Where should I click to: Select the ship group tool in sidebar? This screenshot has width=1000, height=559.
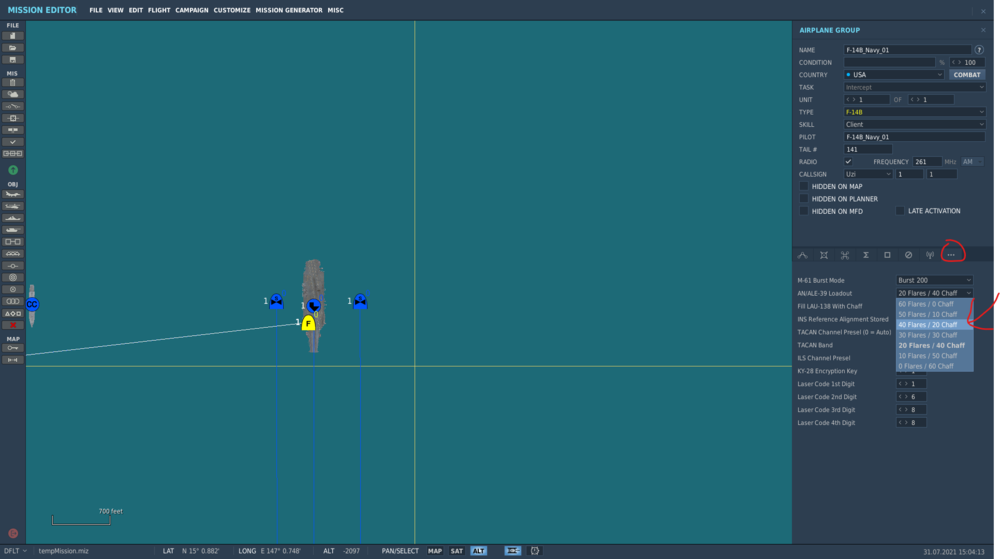13,218
